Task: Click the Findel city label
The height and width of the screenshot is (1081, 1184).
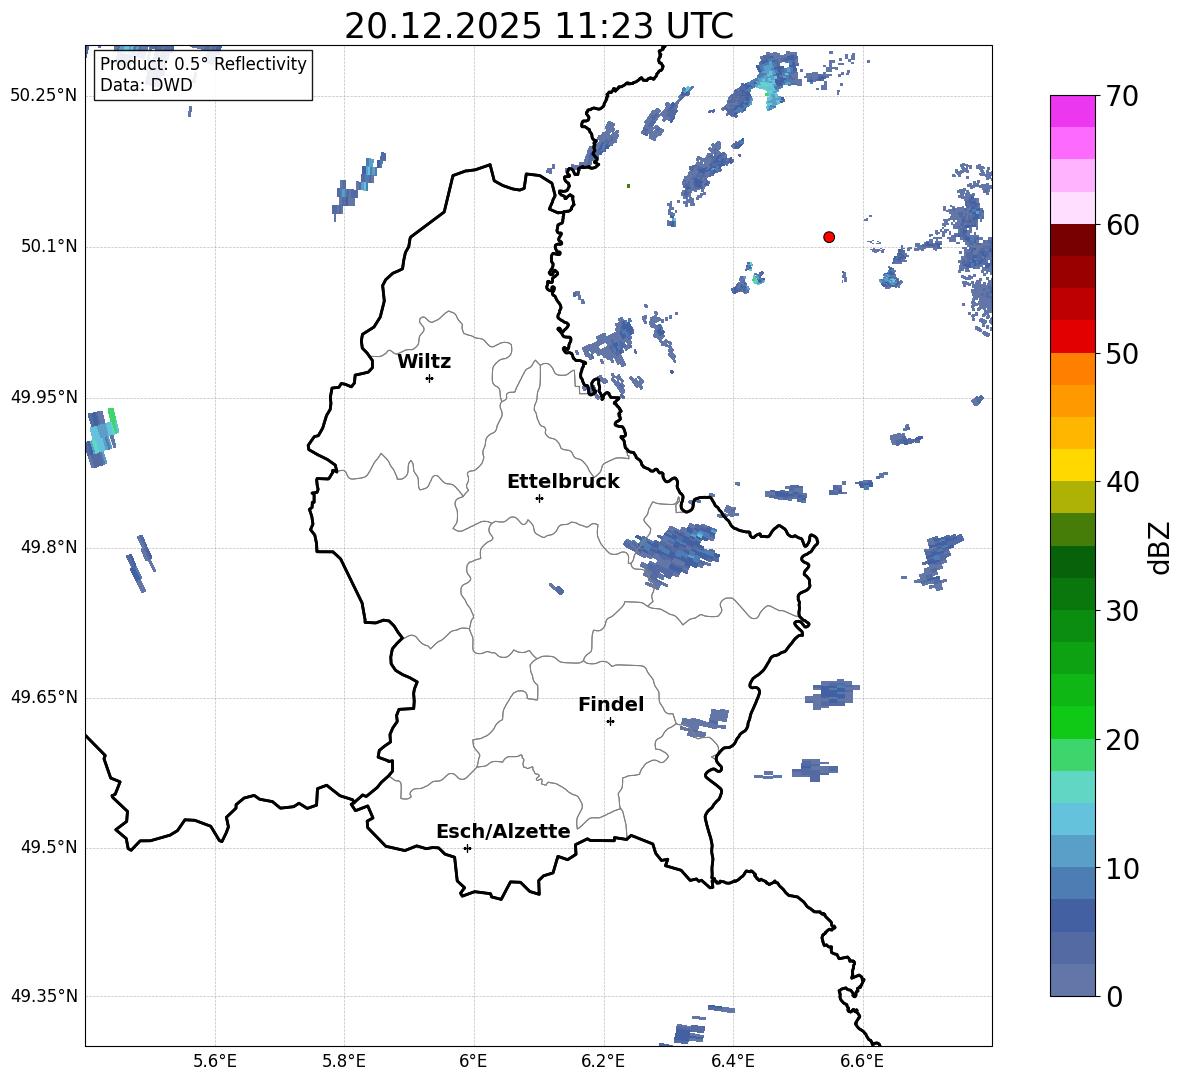Action: click(611, 704)
